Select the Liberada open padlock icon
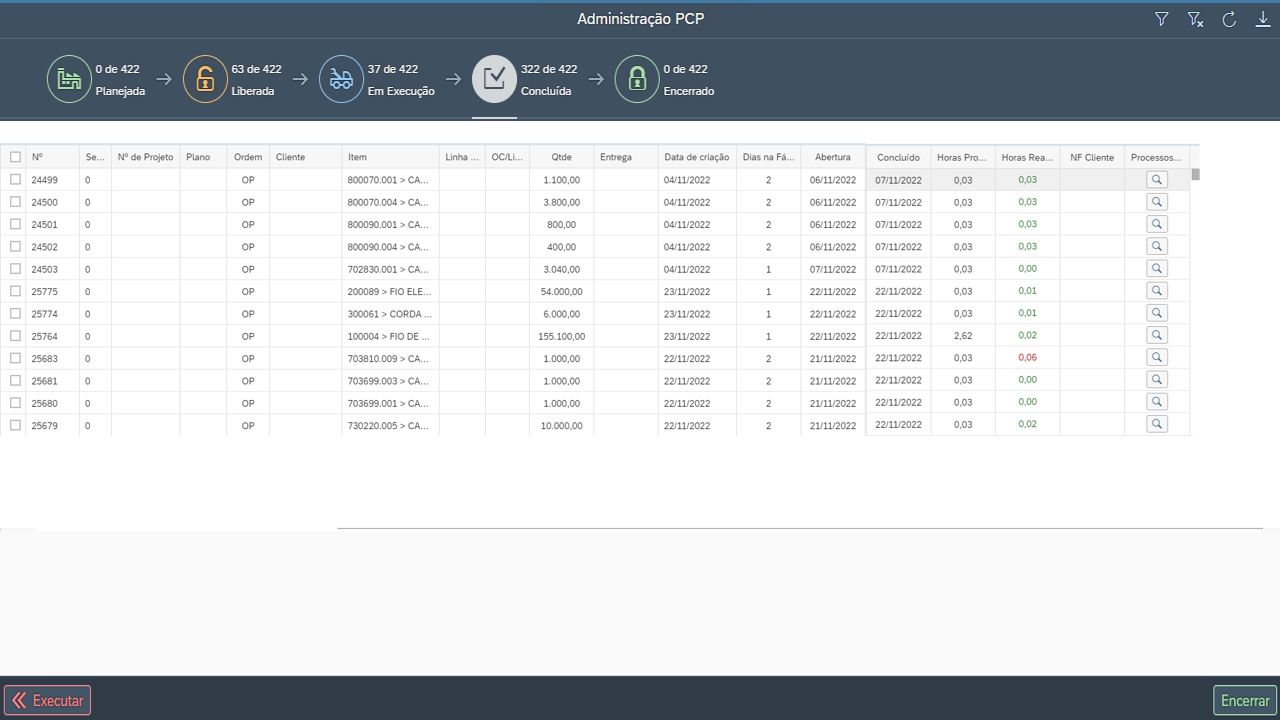Screen dimensions: 1280x720 (205, 79)
